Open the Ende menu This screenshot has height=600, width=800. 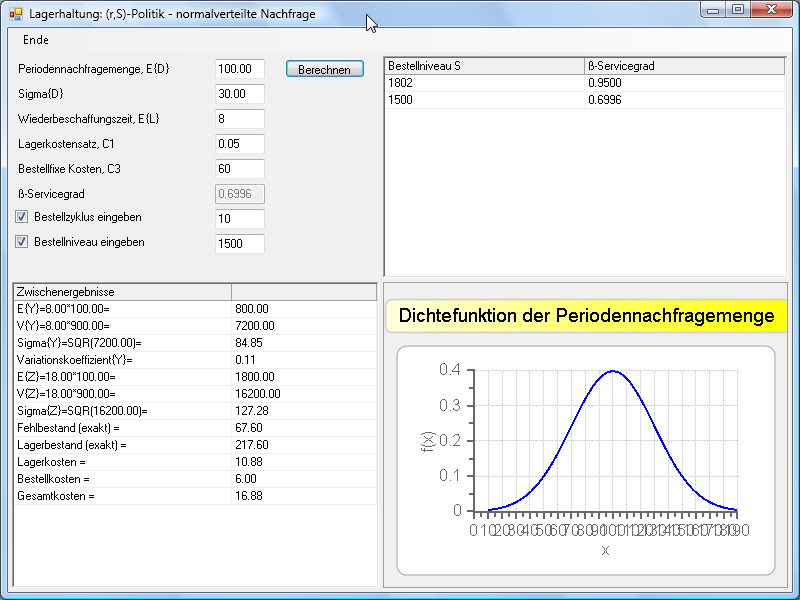point(35,40)
